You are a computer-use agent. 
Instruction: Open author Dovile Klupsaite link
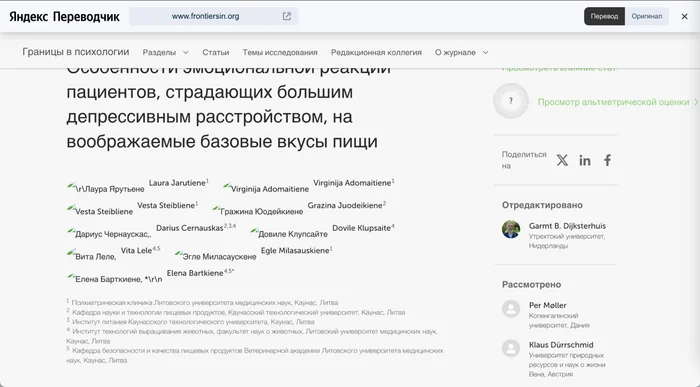click(x=362, y=228)
